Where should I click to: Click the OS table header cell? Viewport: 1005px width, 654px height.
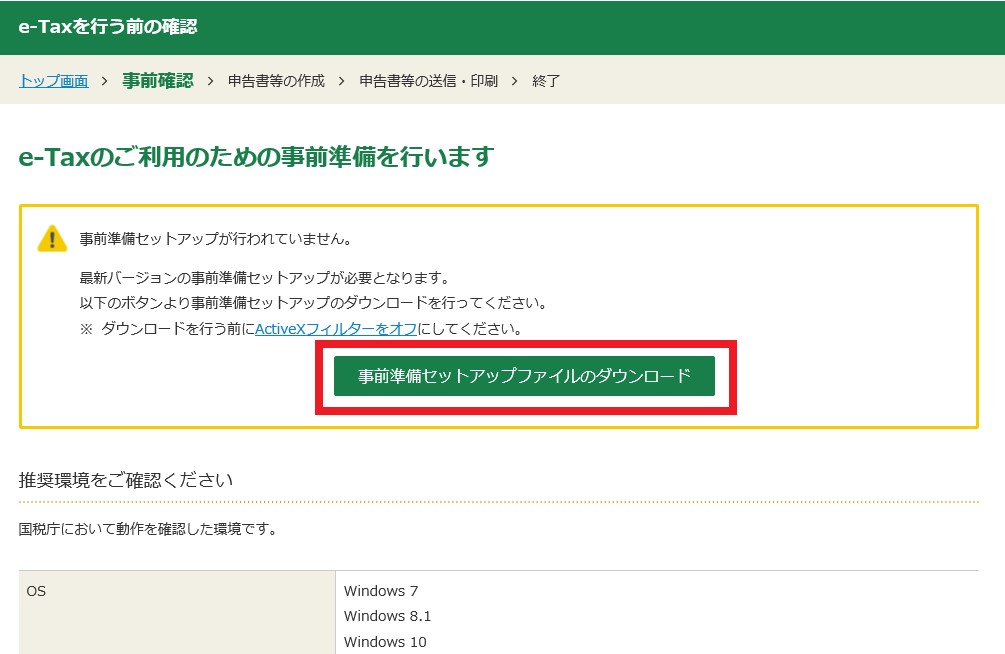(177, 612)
